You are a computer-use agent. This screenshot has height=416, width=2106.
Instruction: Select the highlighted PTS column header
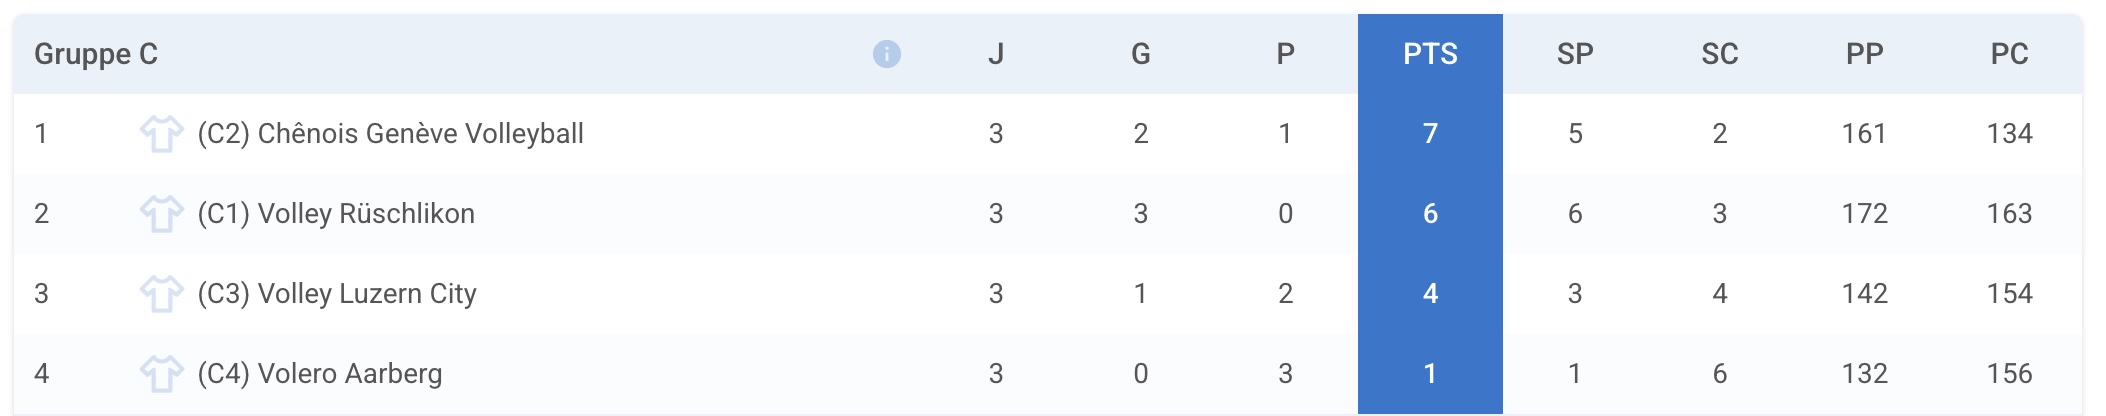click(x=1430, y=54)
